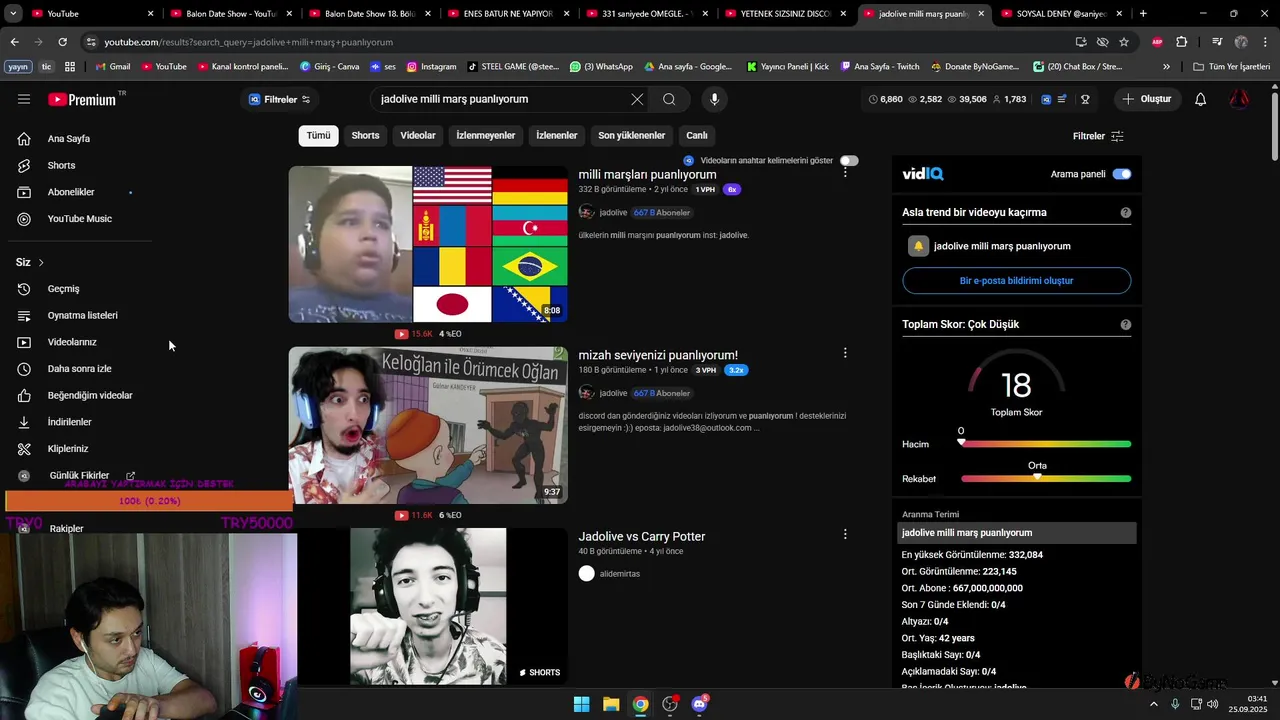Toggle the Arama paneli switch

click(x=1122, y=174)
